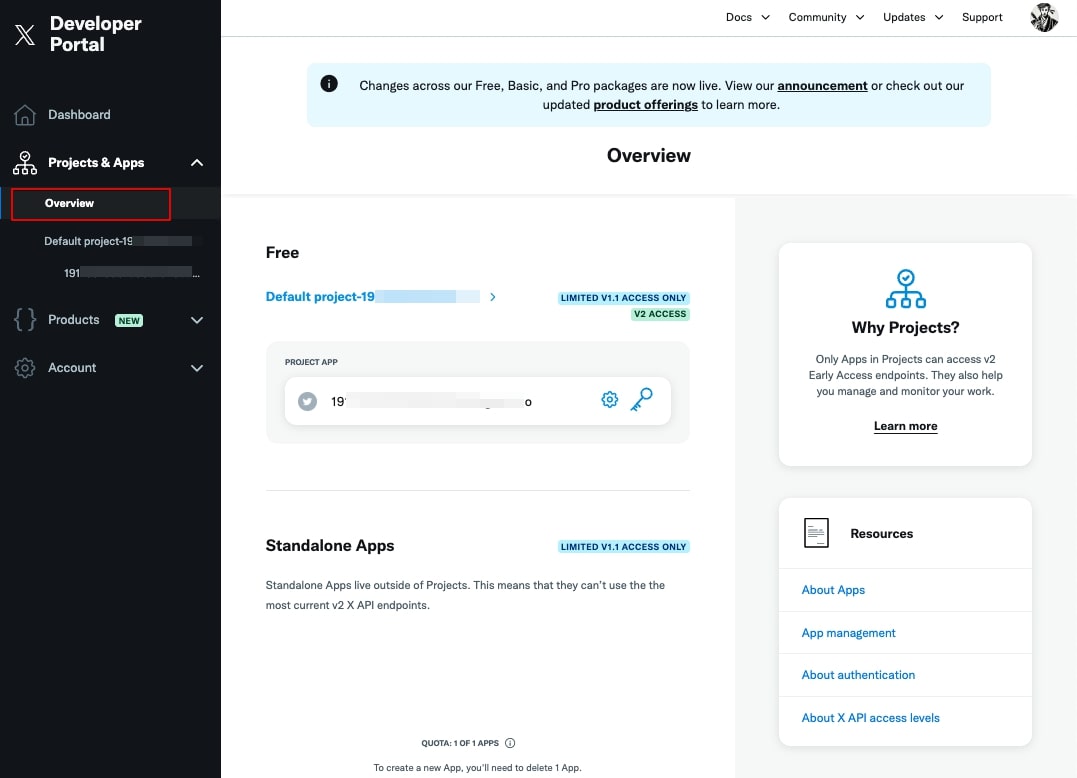Collapse the Projects & Apps section
This screenshot has height=778, width=1077.
[x=197, y=163]
